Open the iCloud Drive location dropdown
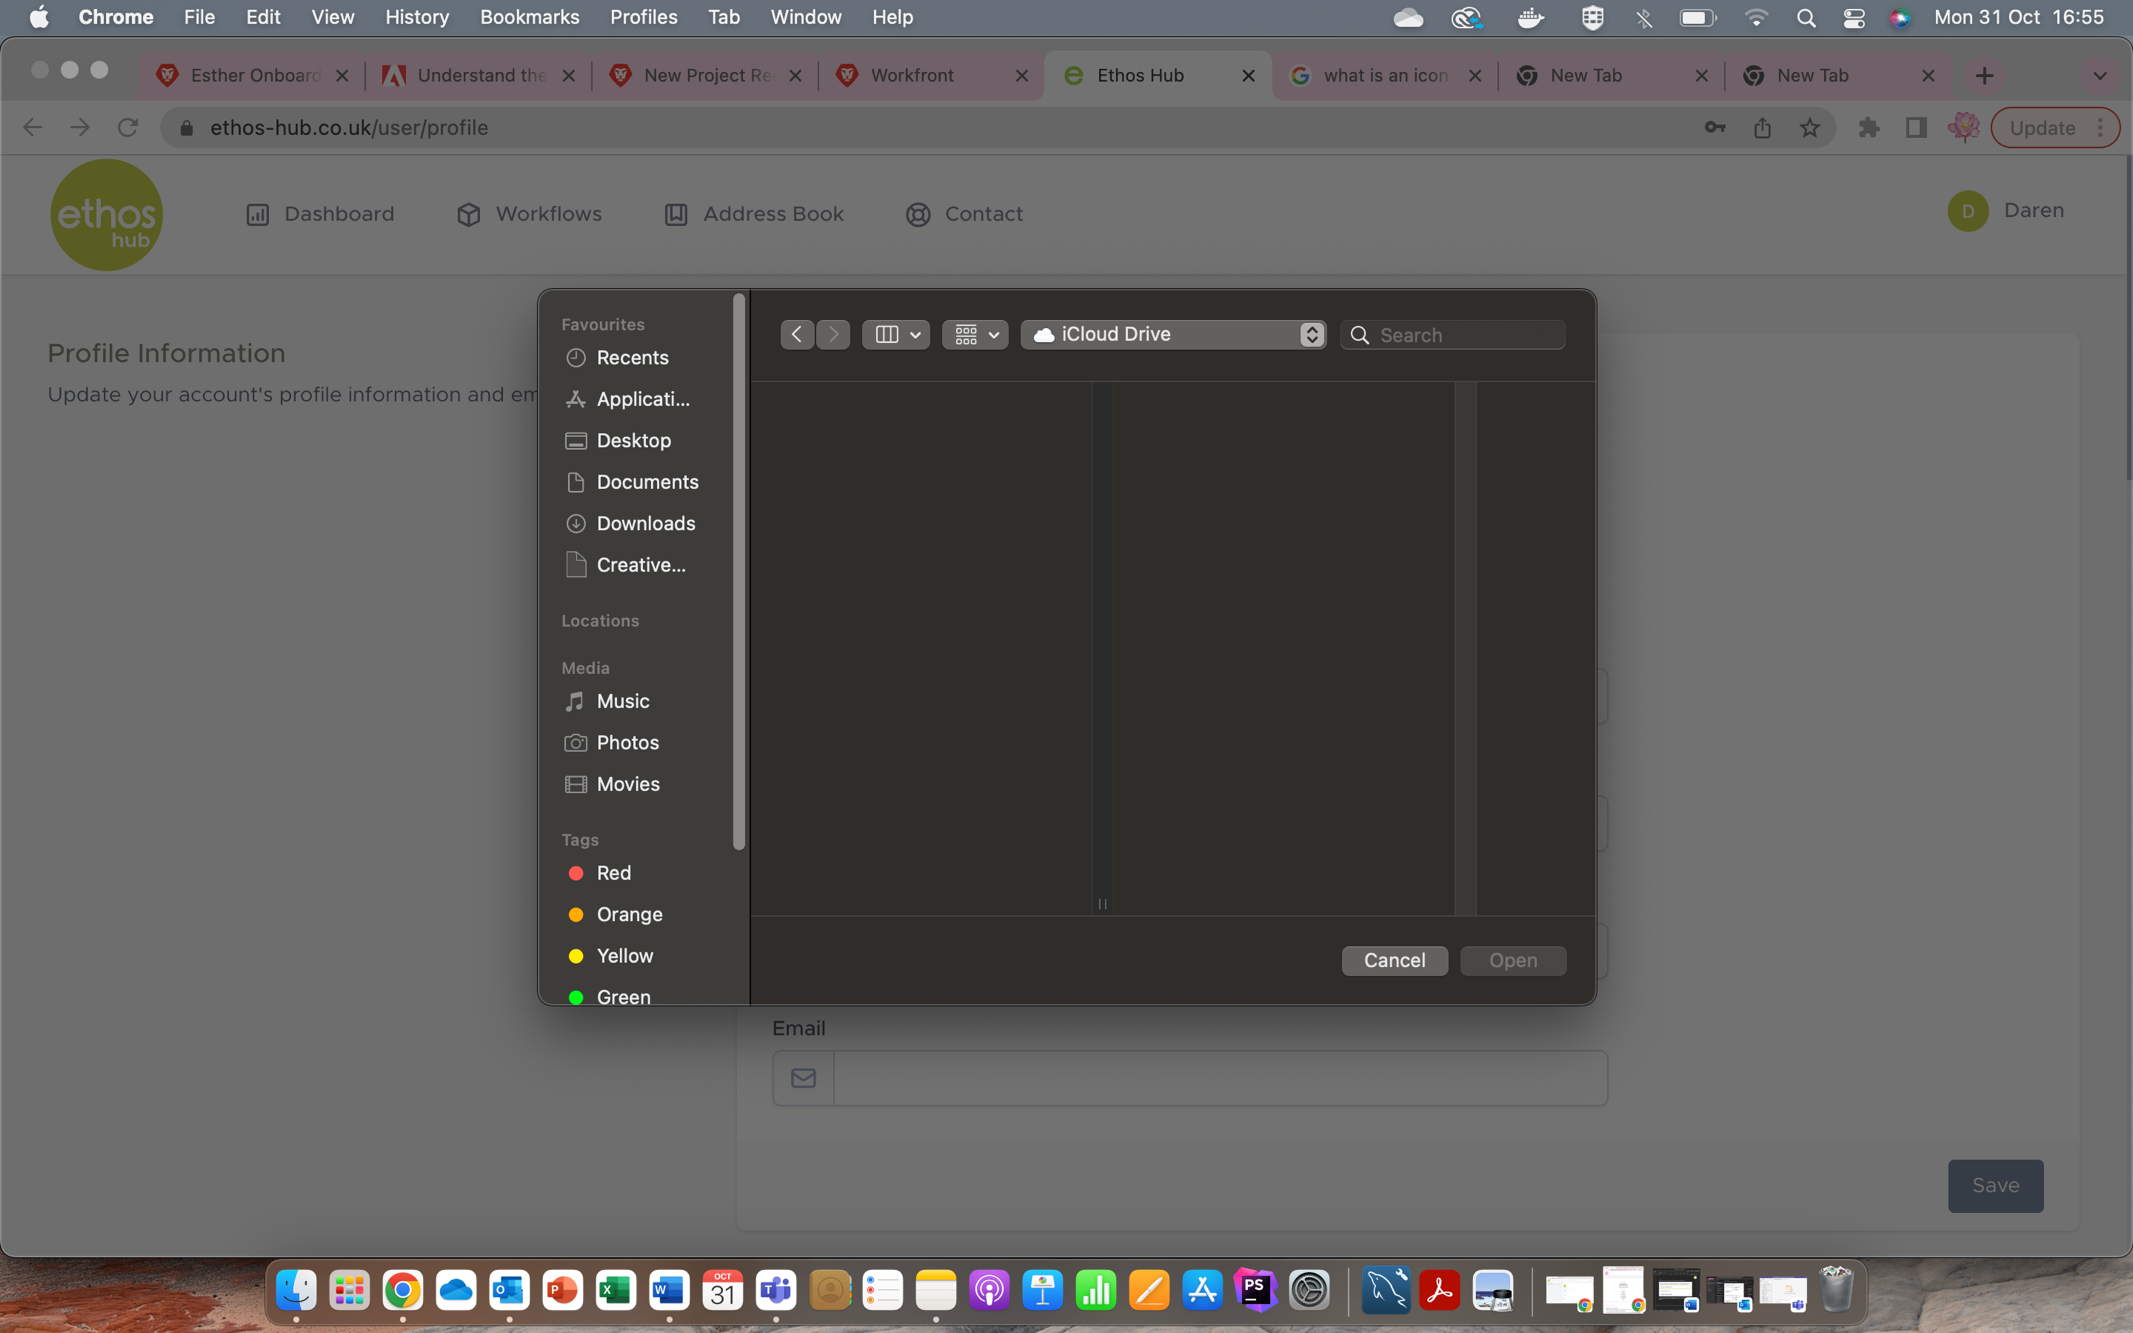The height and width of the screenshot is (1333, 2133). coord(1172,334)
